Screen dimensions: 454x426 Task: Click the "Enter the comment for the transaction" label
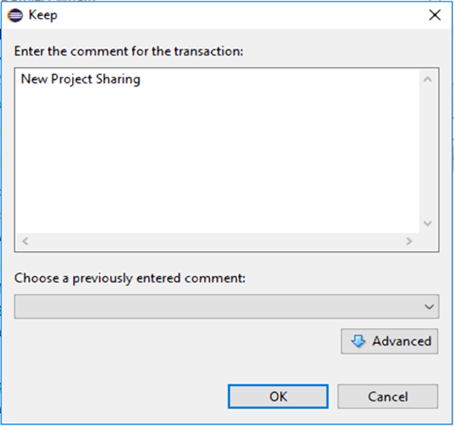pos(129,51)
